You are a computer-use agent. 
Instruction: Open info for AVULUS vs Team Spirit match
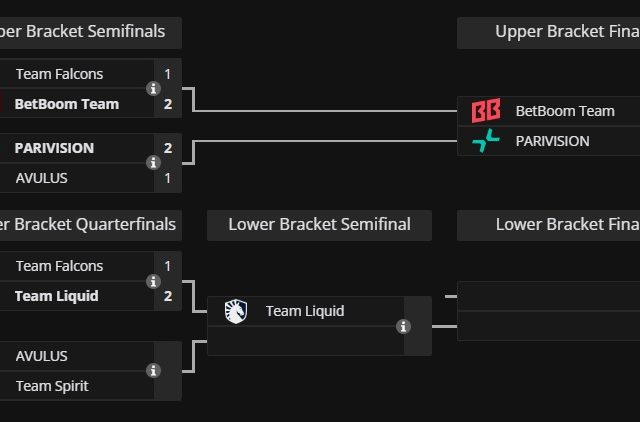pos(153,370)
